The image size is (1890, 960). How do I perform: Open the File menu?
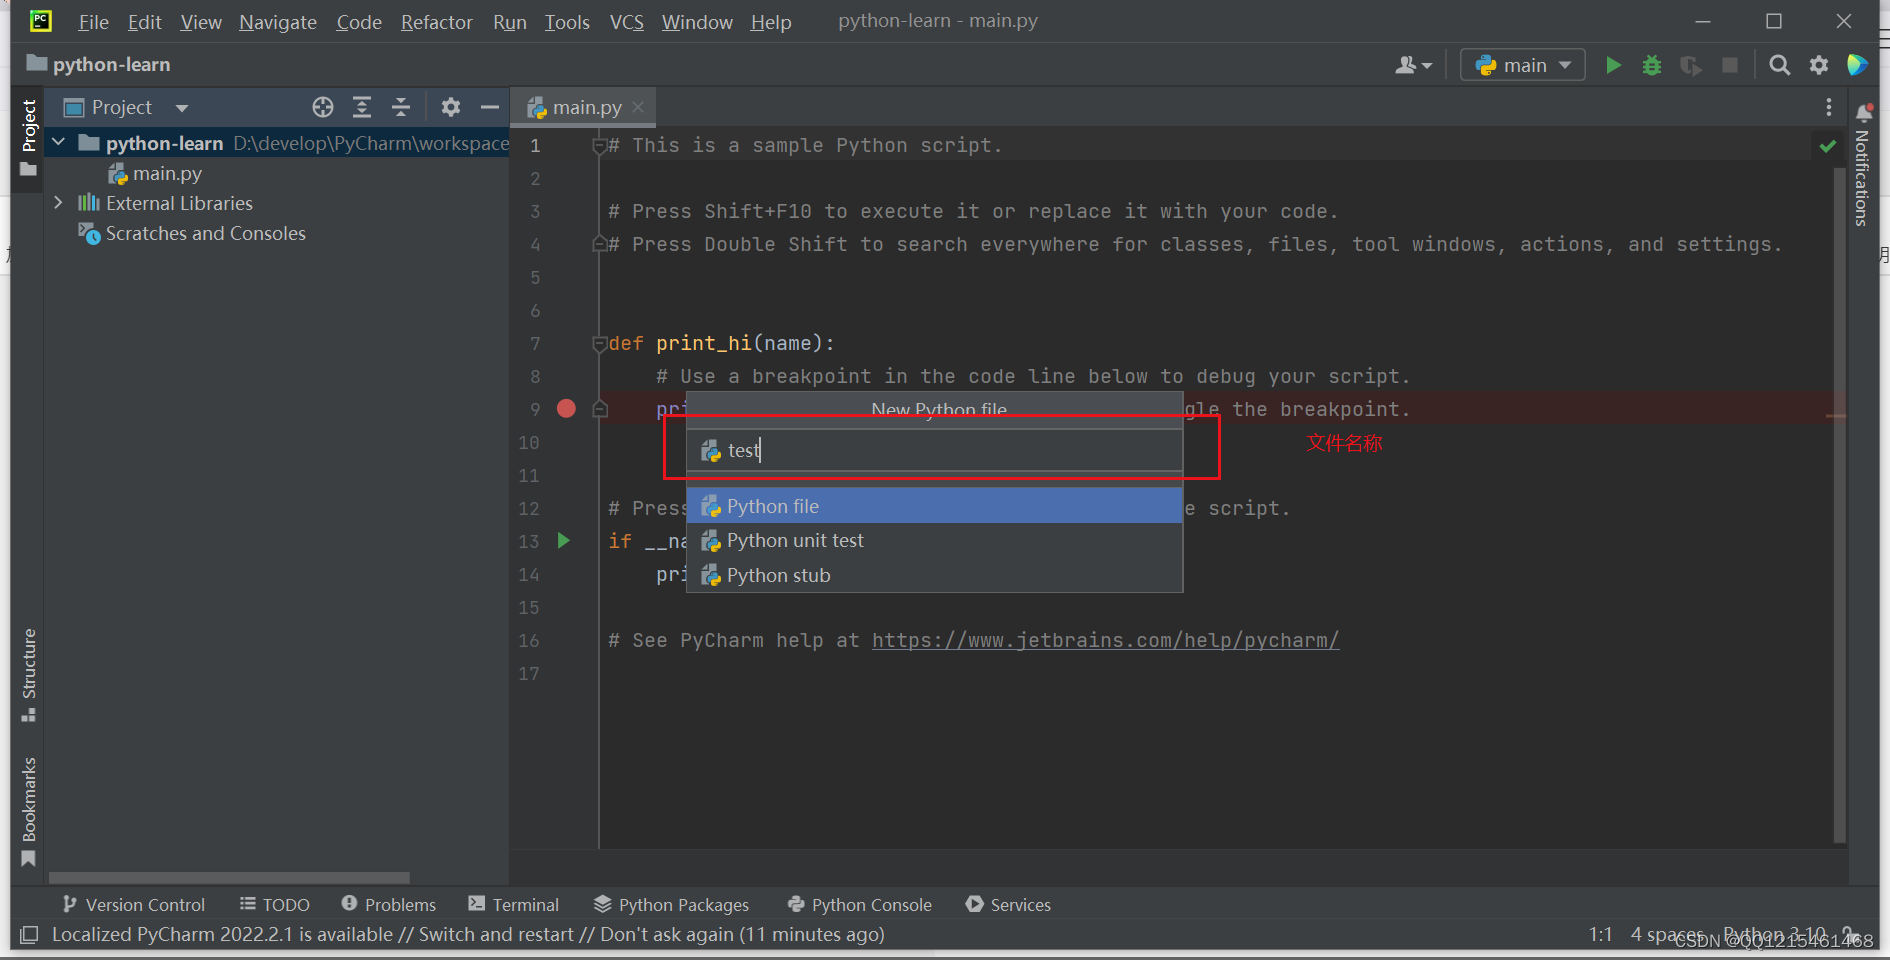coord(93,22)
